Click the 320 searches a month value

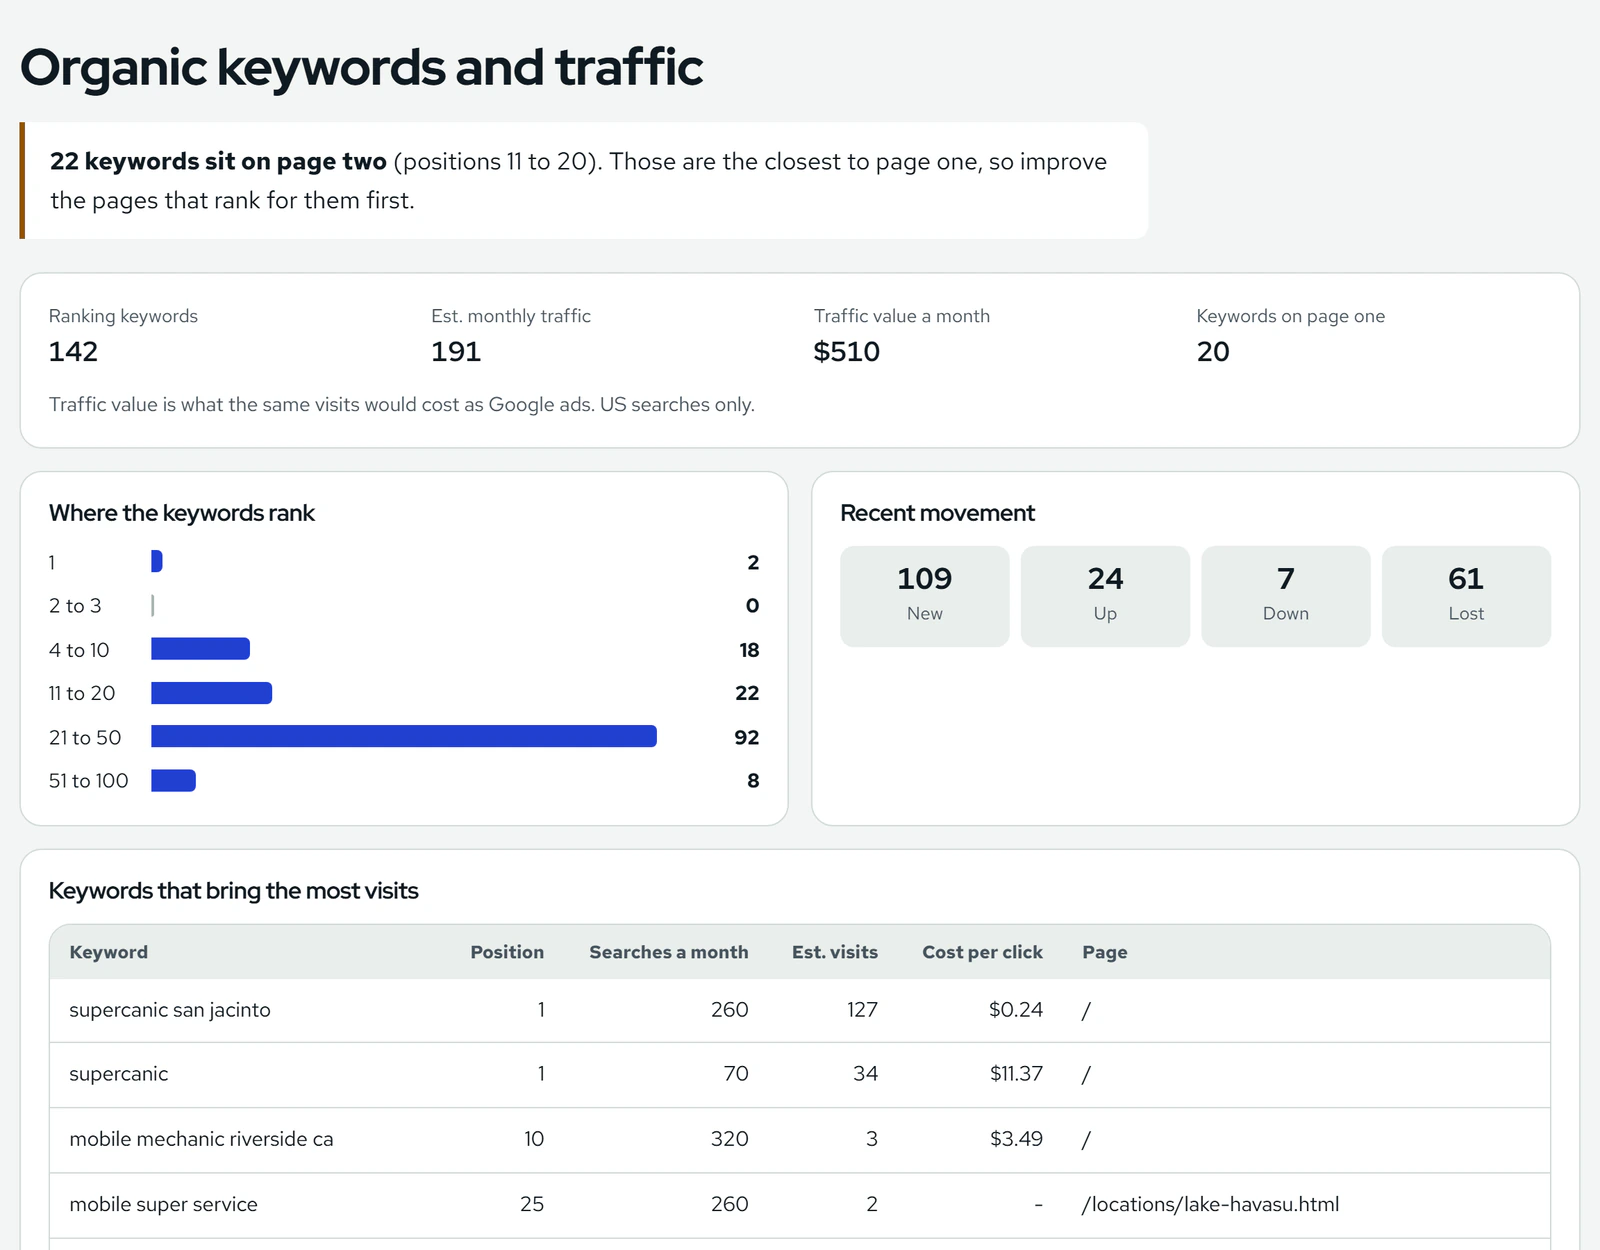730,1139
